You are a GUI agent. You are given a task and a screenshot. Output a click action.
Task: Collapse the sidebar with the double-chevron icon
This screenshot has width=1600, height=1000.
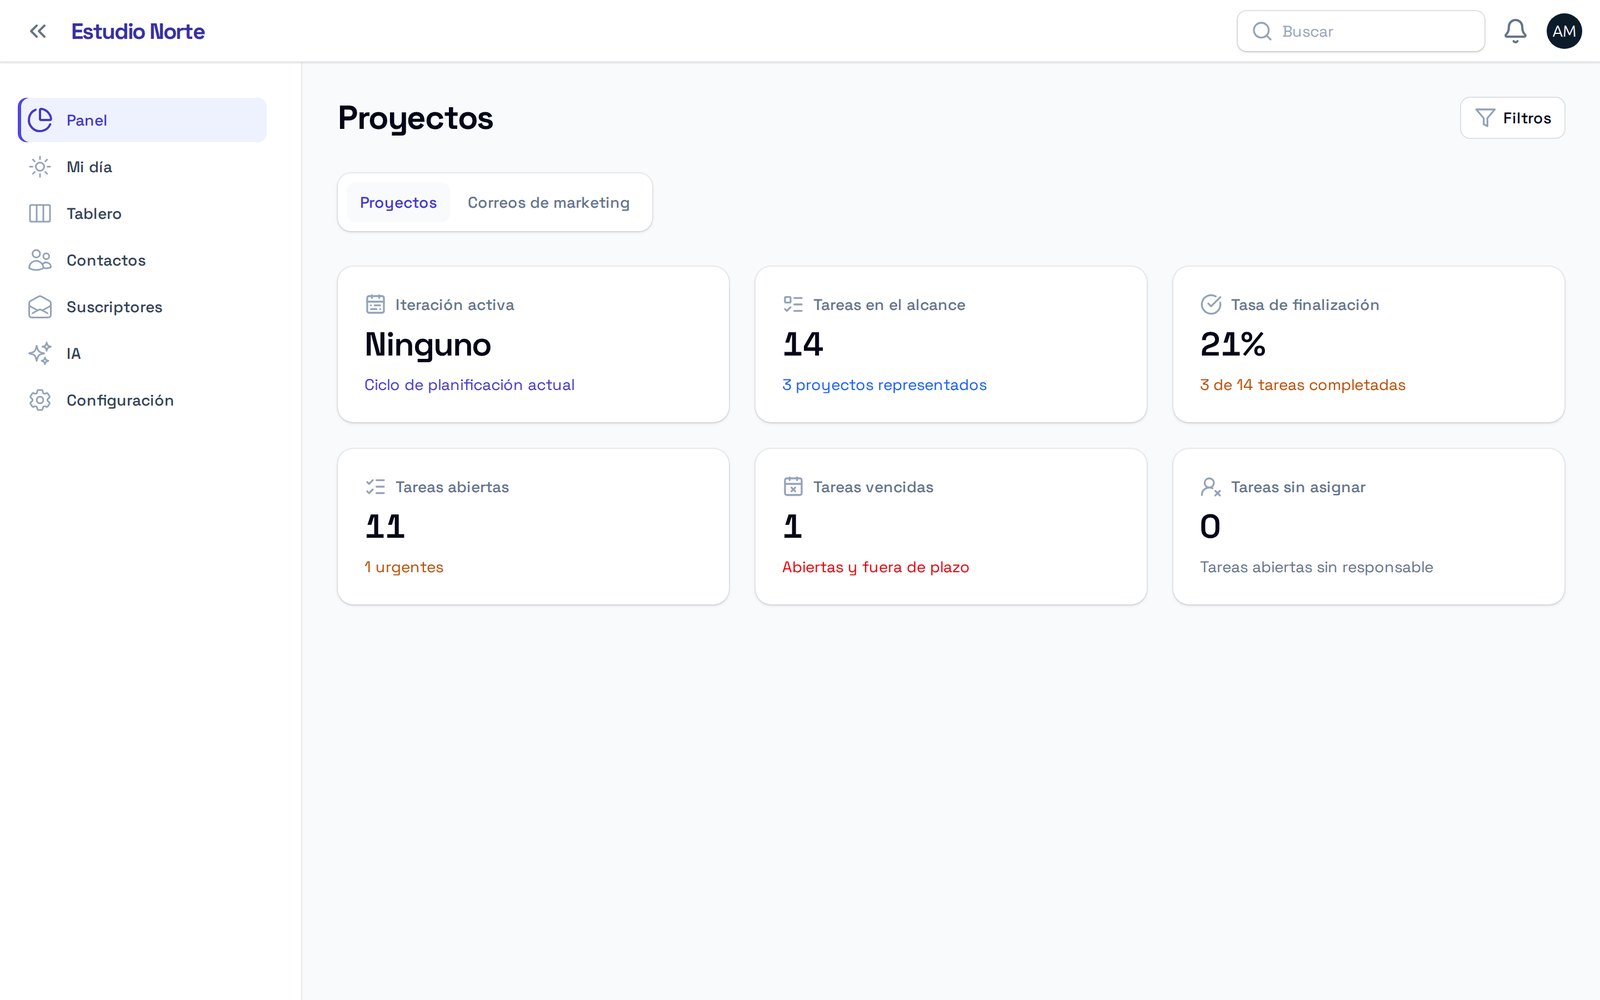[x=38, y=31]
